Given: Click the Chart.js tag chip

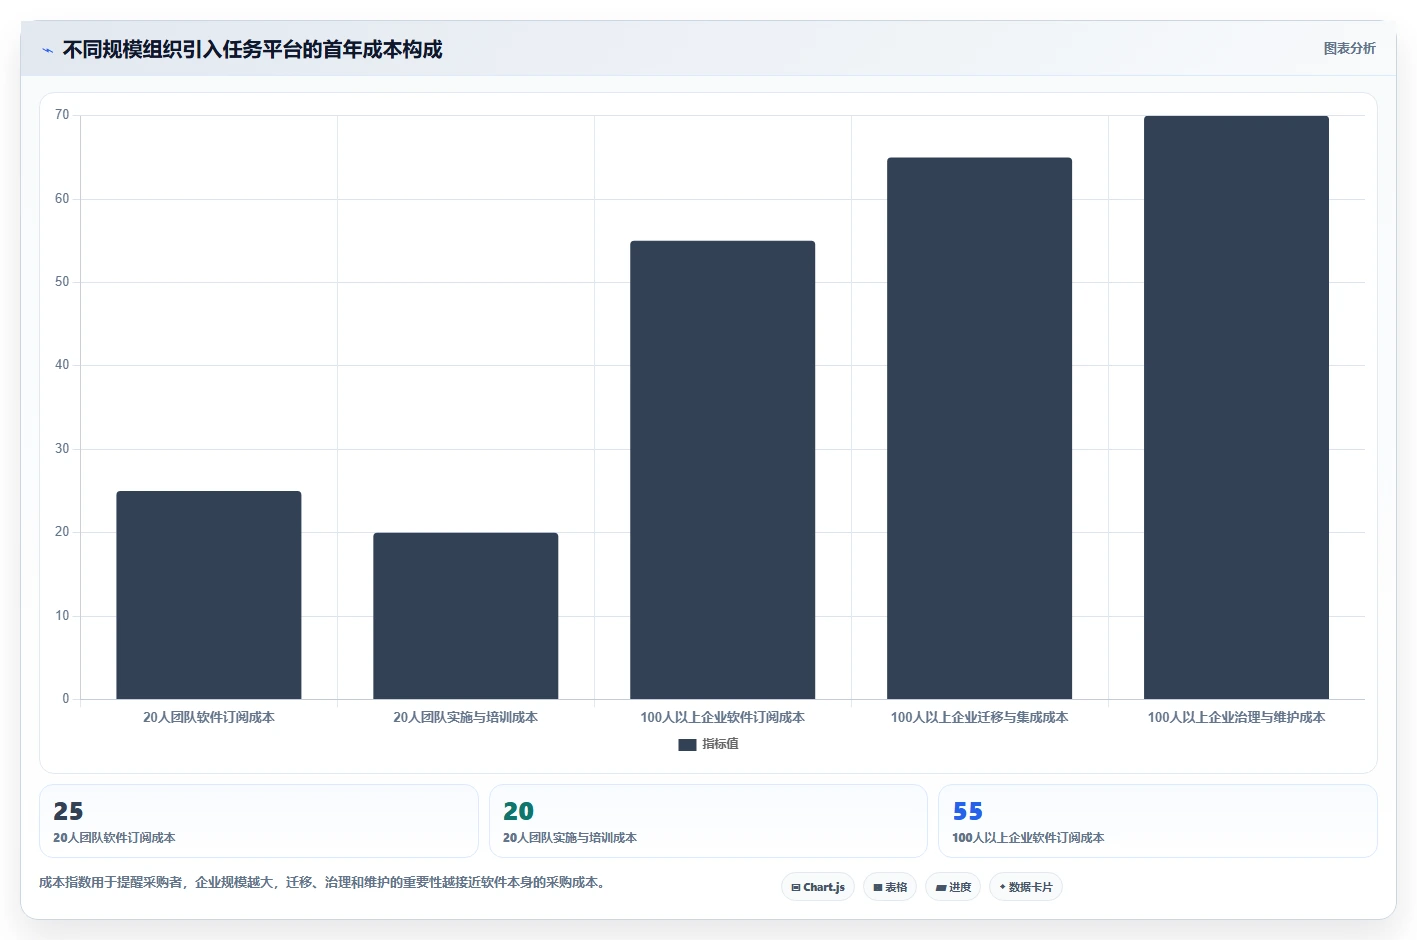Looking at the screenshot, I should 818,887.
